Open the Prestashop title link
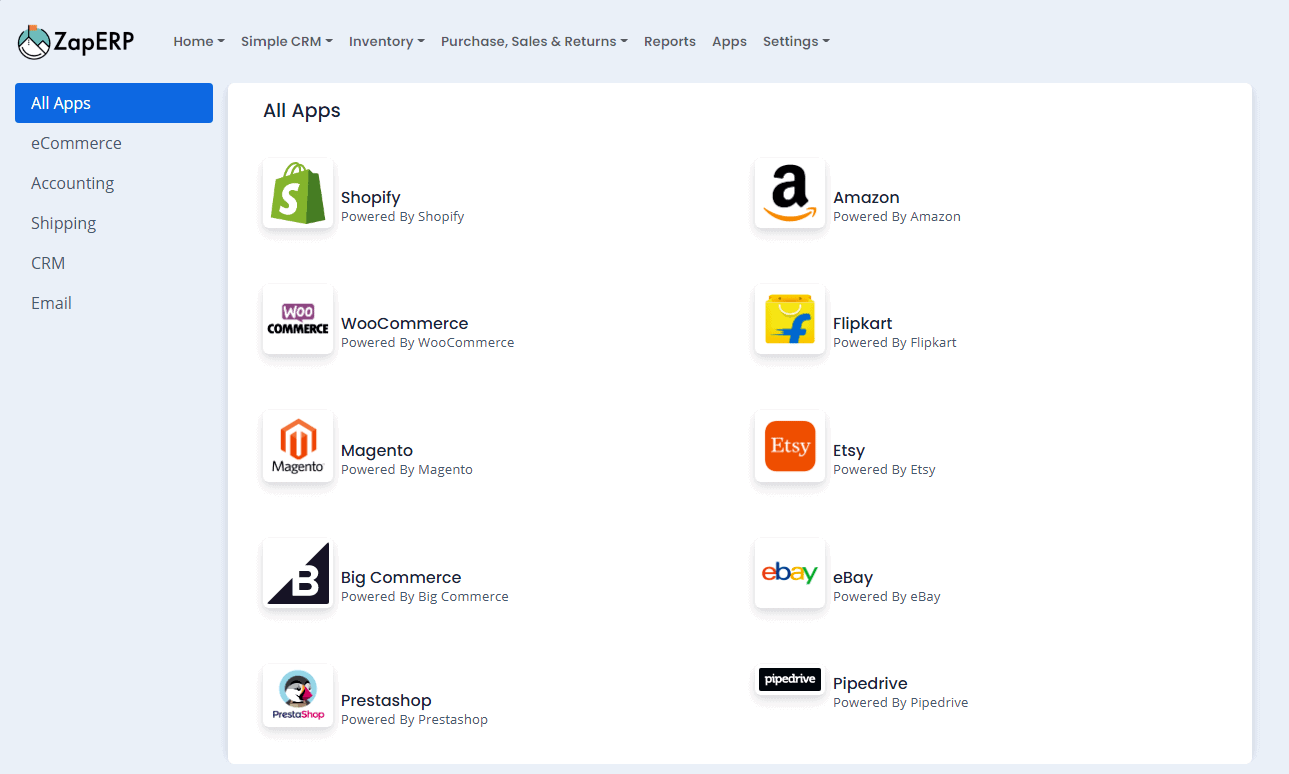The width and height of the screenshot is (1289, 774). [x=386, y=700]
